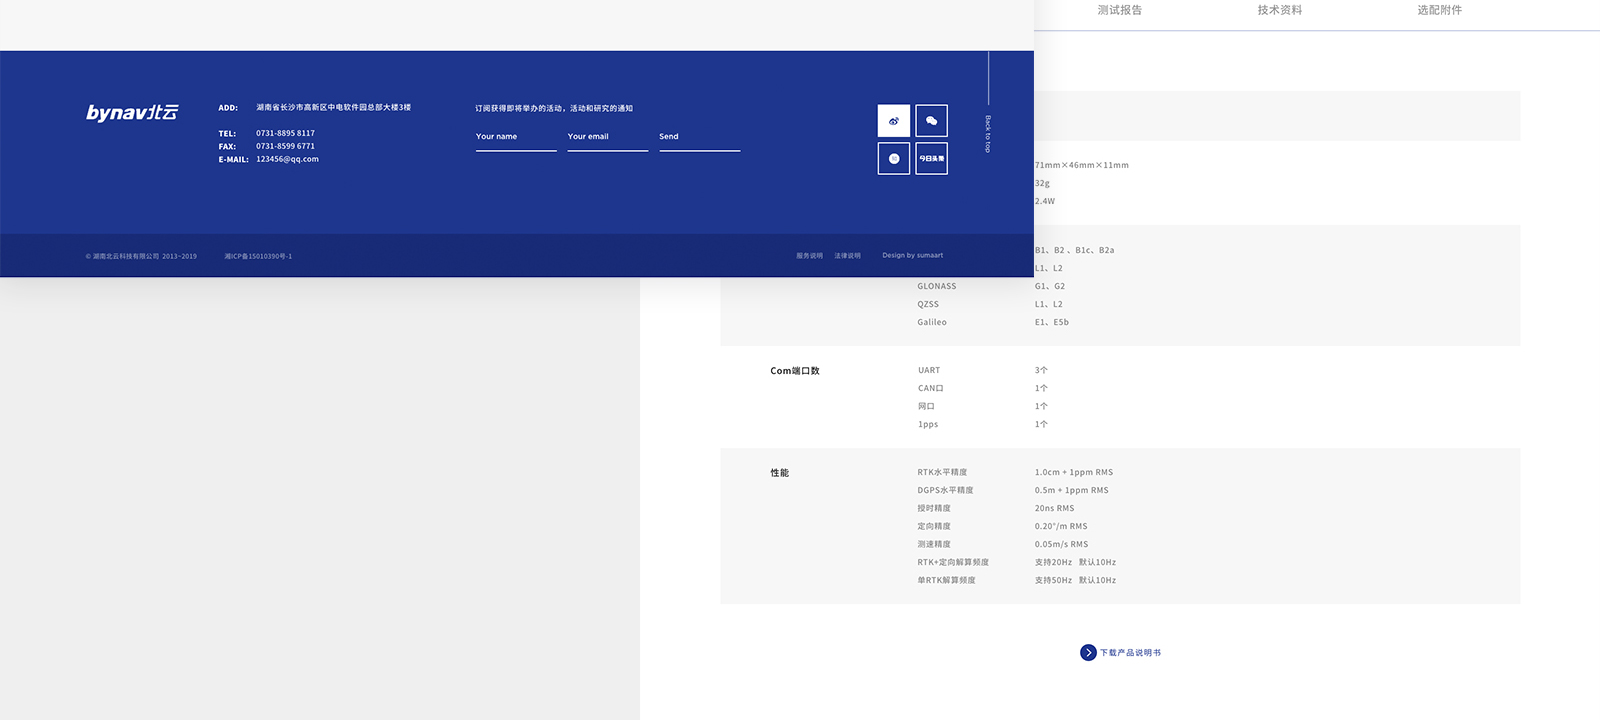Viewport: 1600px width, 720px height.
Task: Click the Design by sumaart link
Action: [912, 256]
